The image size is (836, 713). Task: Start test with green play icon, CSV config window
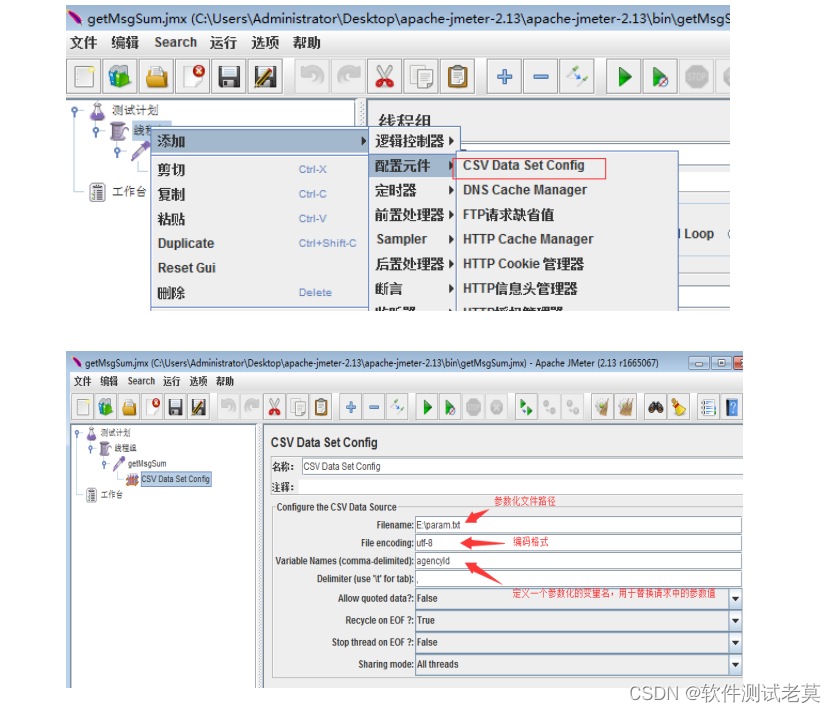tap(427, 407)
